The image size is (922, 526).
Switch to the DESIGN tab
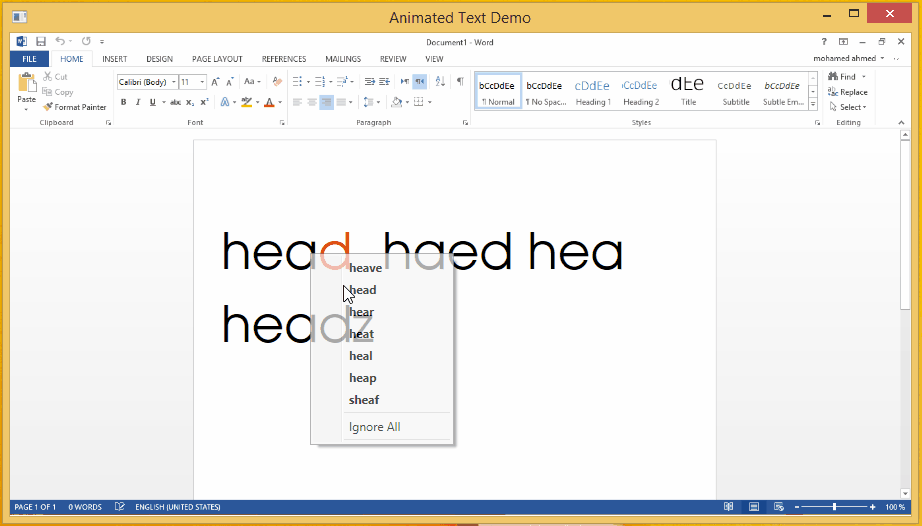point(159,59)
